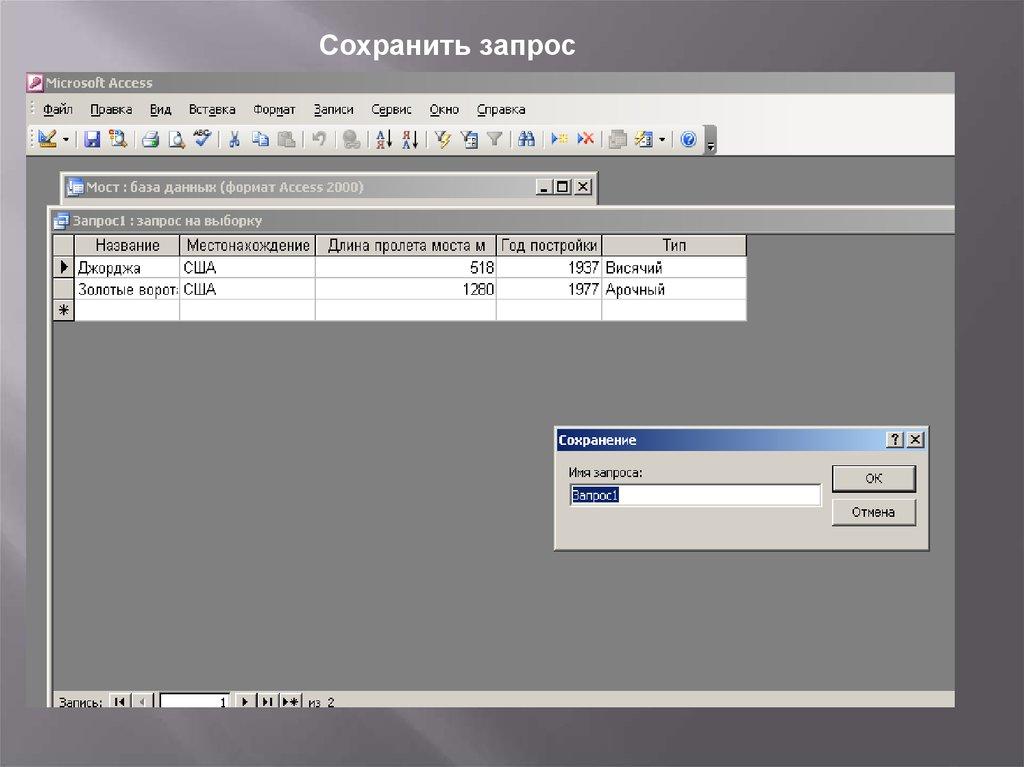The image size is (1024, 767).
Task: Open the Файл menu
Action: (58, 110)
